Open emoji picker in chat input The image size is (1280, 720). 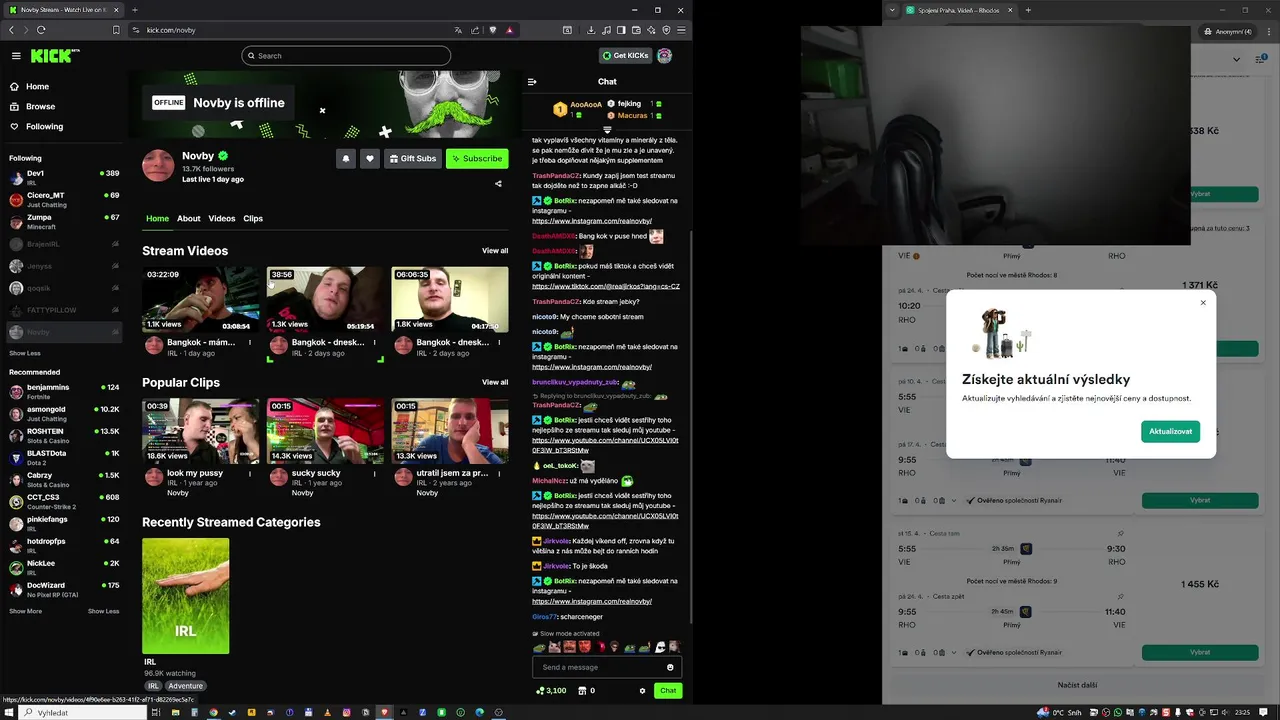(x=670, y=667)
